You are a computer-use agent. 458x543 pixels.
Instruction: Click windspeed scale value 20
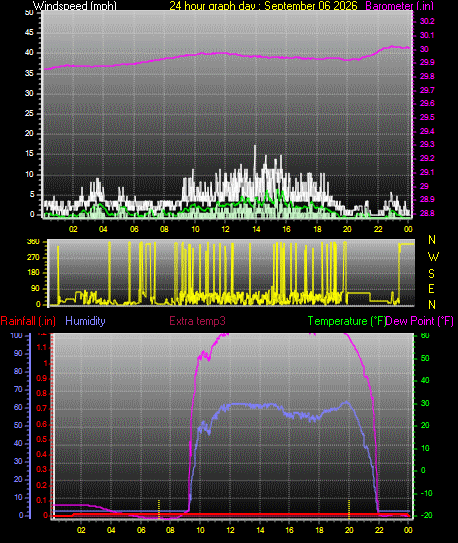coord(29,134)
